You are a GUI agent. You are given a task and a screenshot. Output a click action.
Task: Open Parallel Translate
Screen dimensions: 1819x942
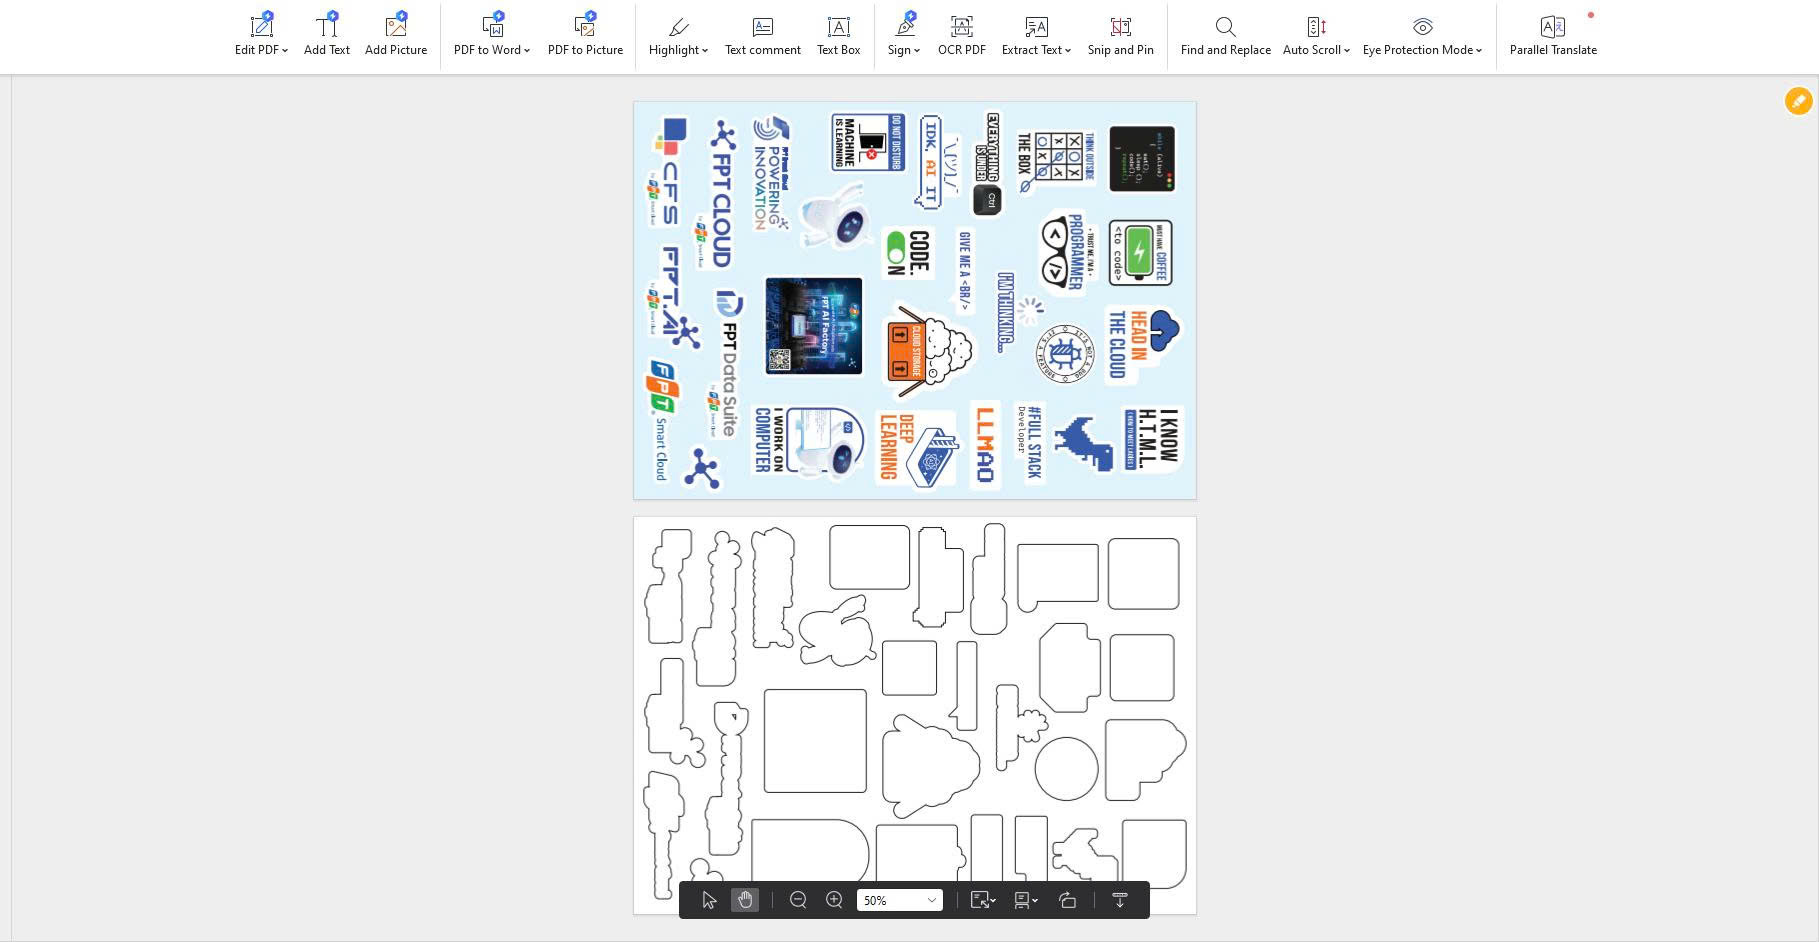1553,35
